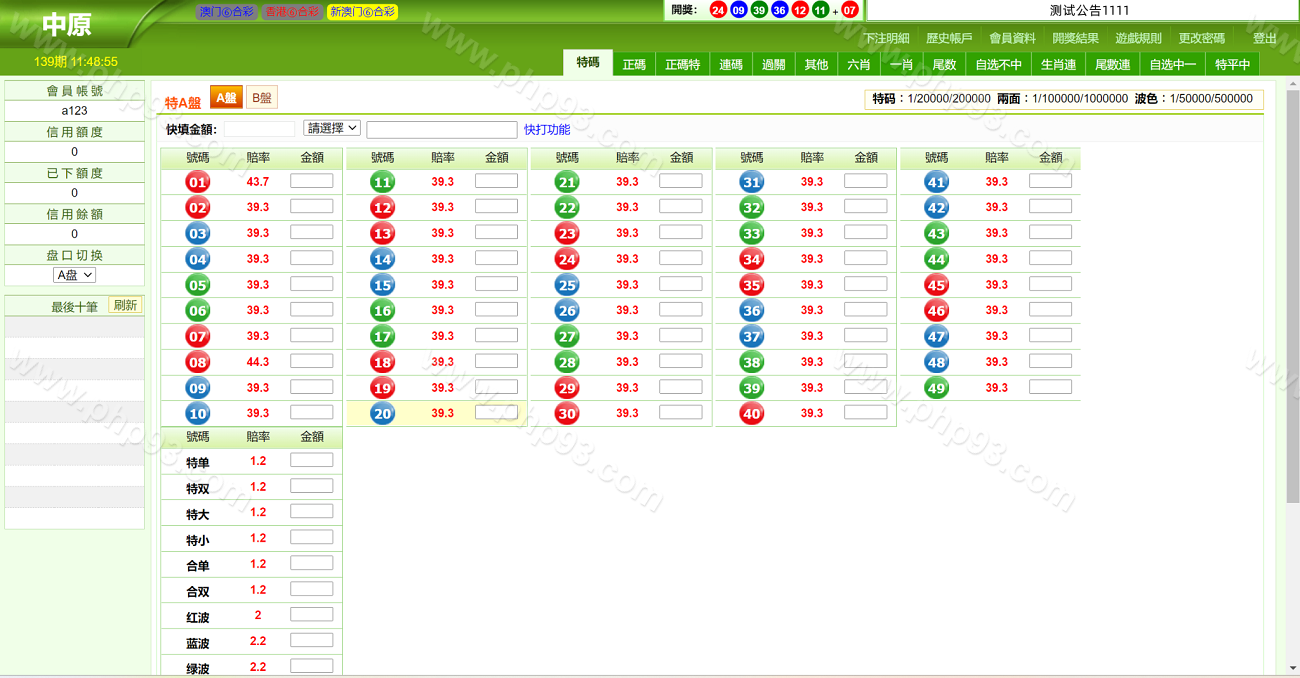1300x678 pixels.
Task: Open the 開獎結果 menu item
Action: click(x=1075, y=38)
